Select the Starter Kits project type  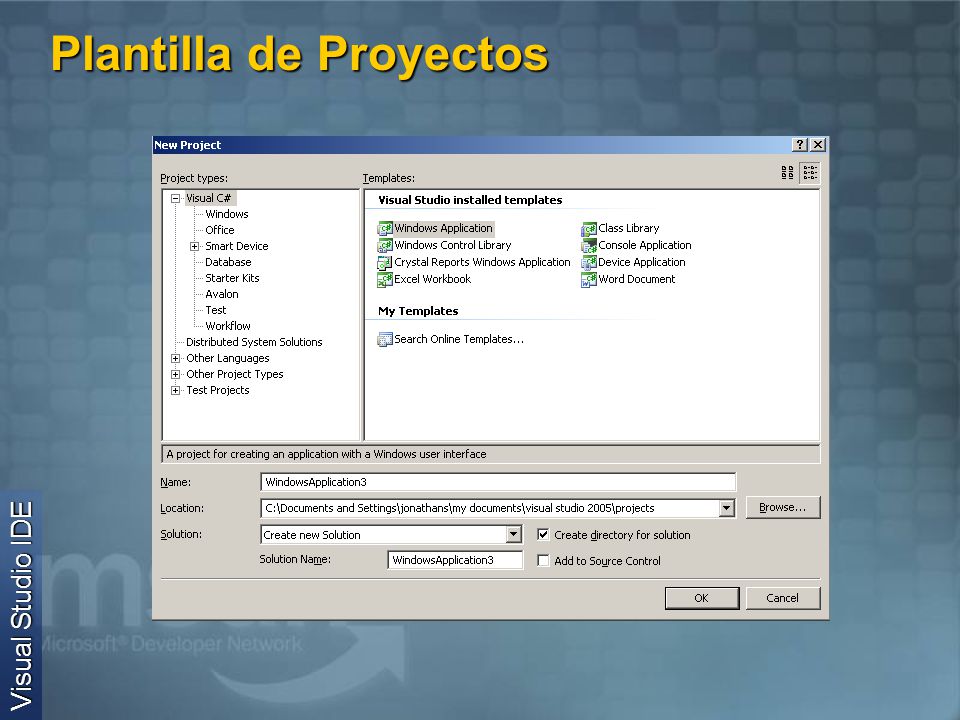point(232,278)
